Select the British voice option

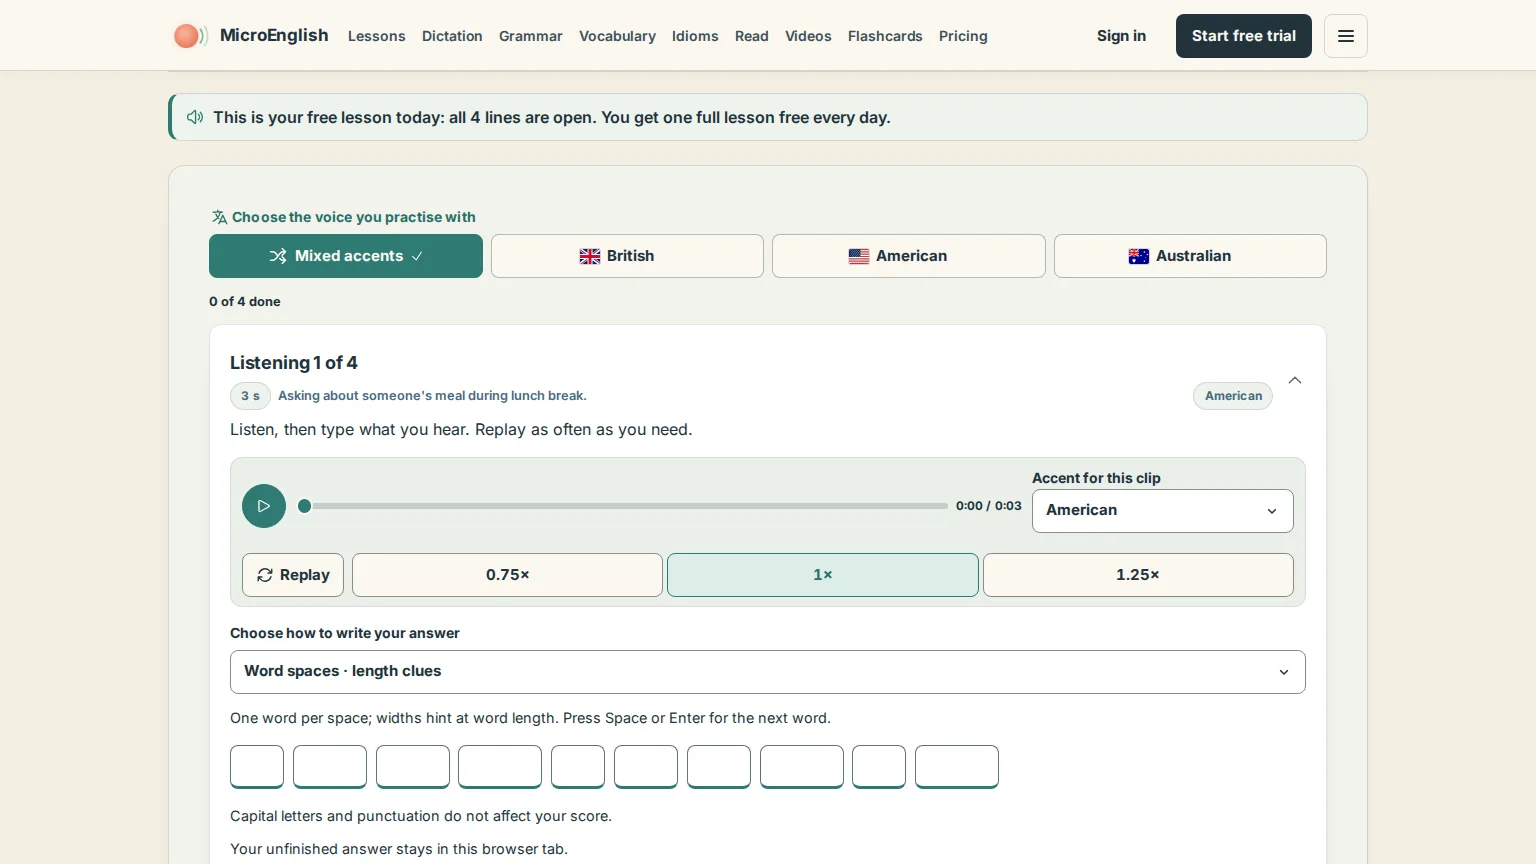[627, 256]
